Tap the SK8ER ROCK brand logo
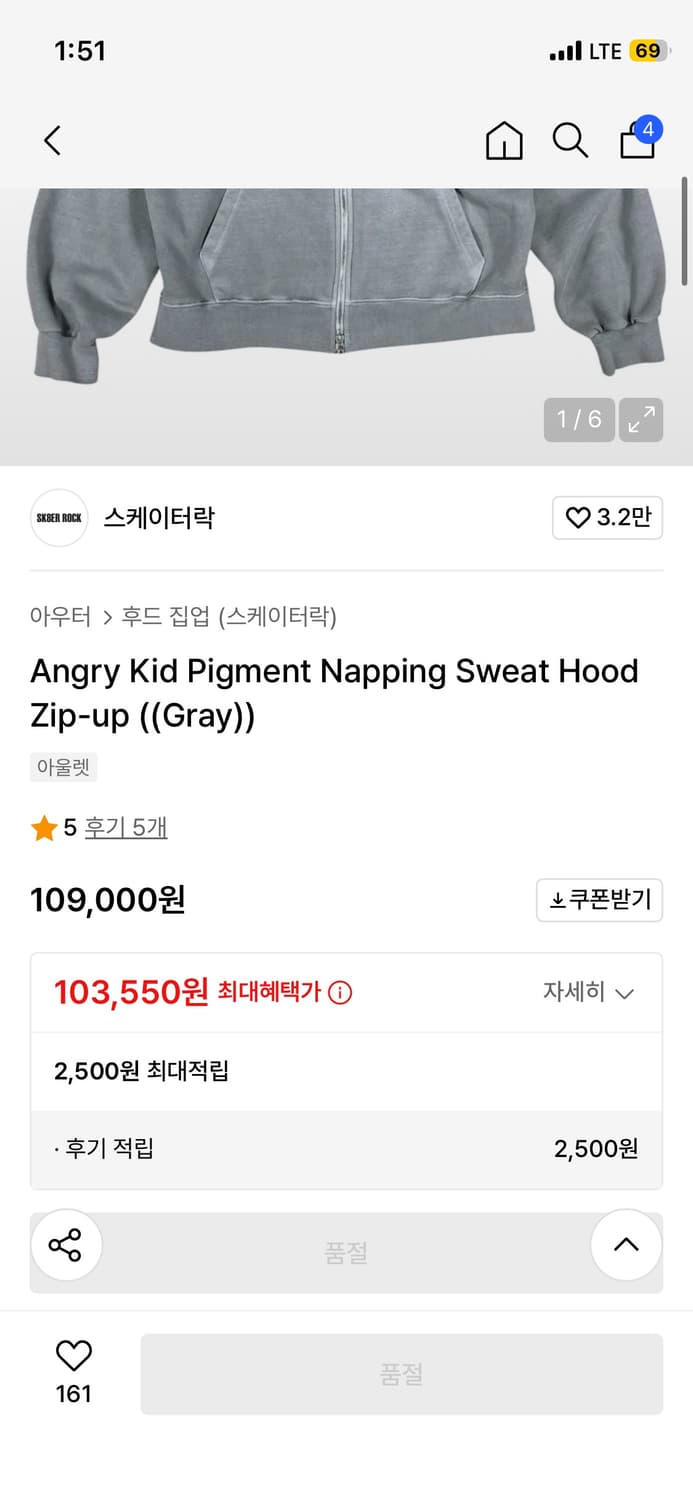 point(58,518)
